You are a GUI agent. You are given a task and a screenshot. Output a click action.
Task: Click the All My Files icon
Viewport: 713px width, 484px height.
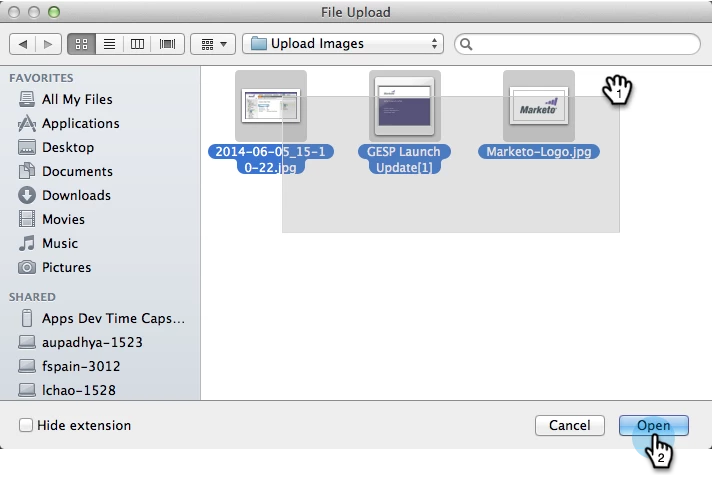(27, 99)
